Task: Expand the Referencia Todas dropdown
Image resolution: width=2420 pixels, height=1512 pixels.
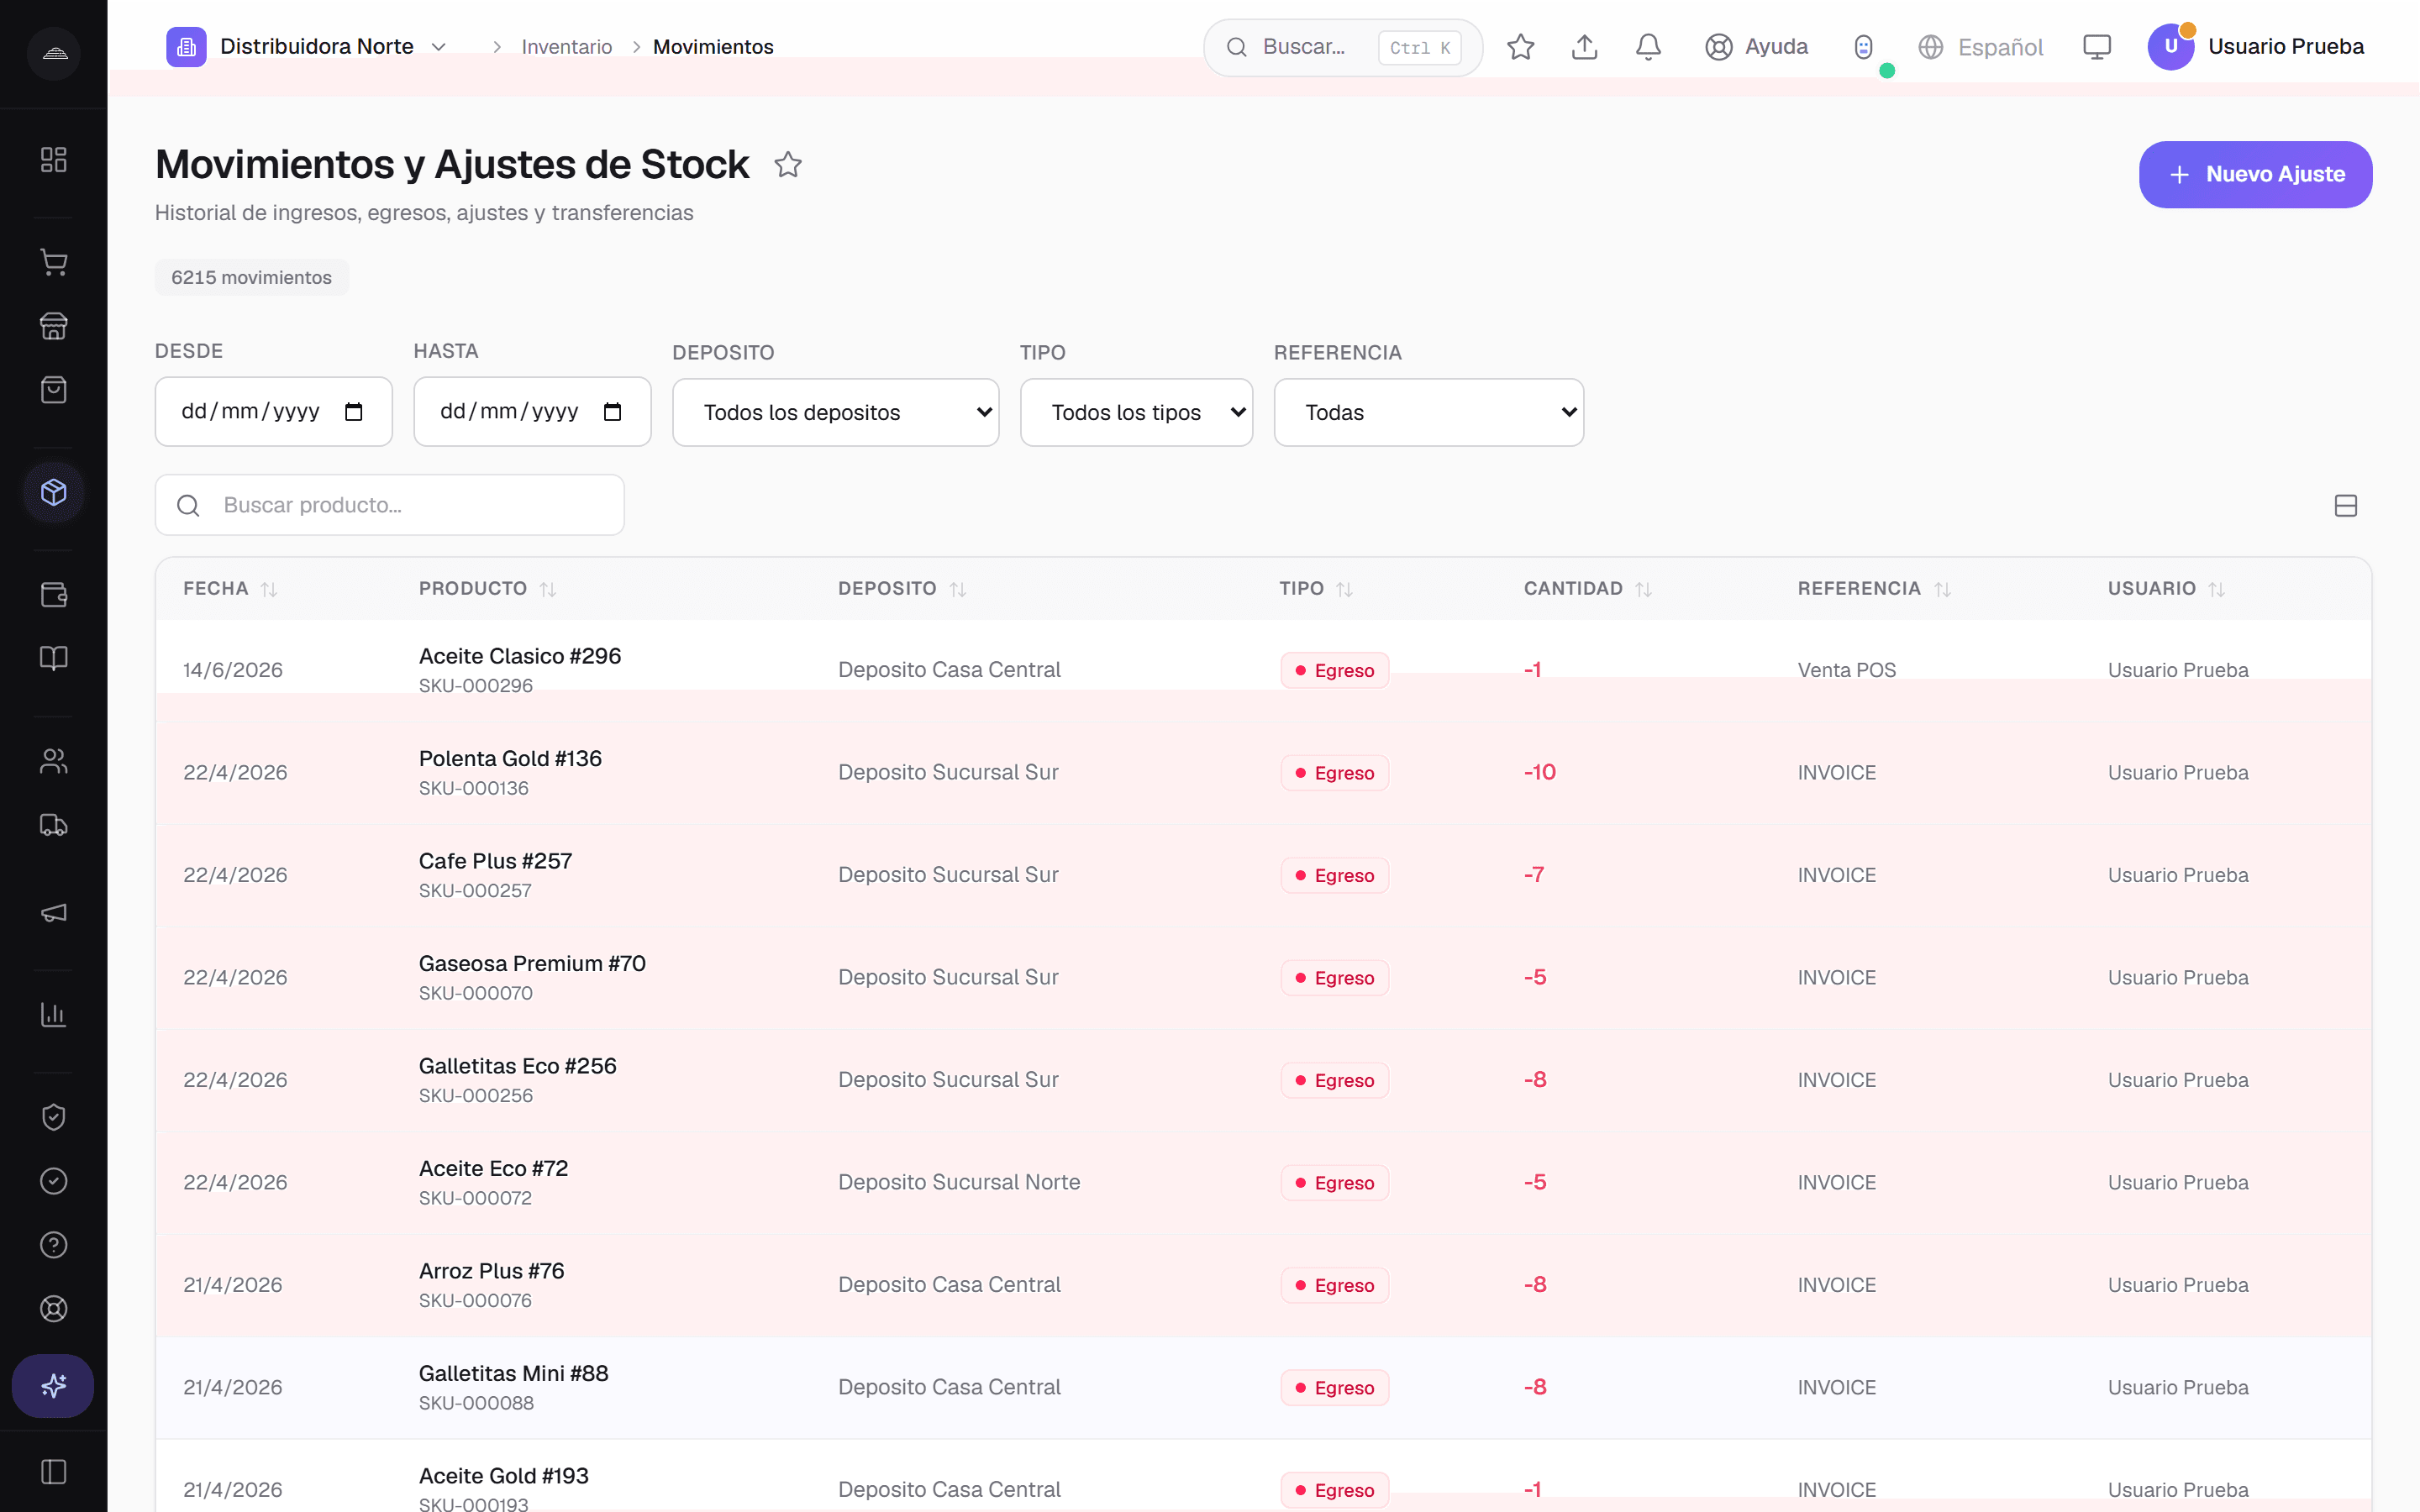Action: coord(1428,412)
